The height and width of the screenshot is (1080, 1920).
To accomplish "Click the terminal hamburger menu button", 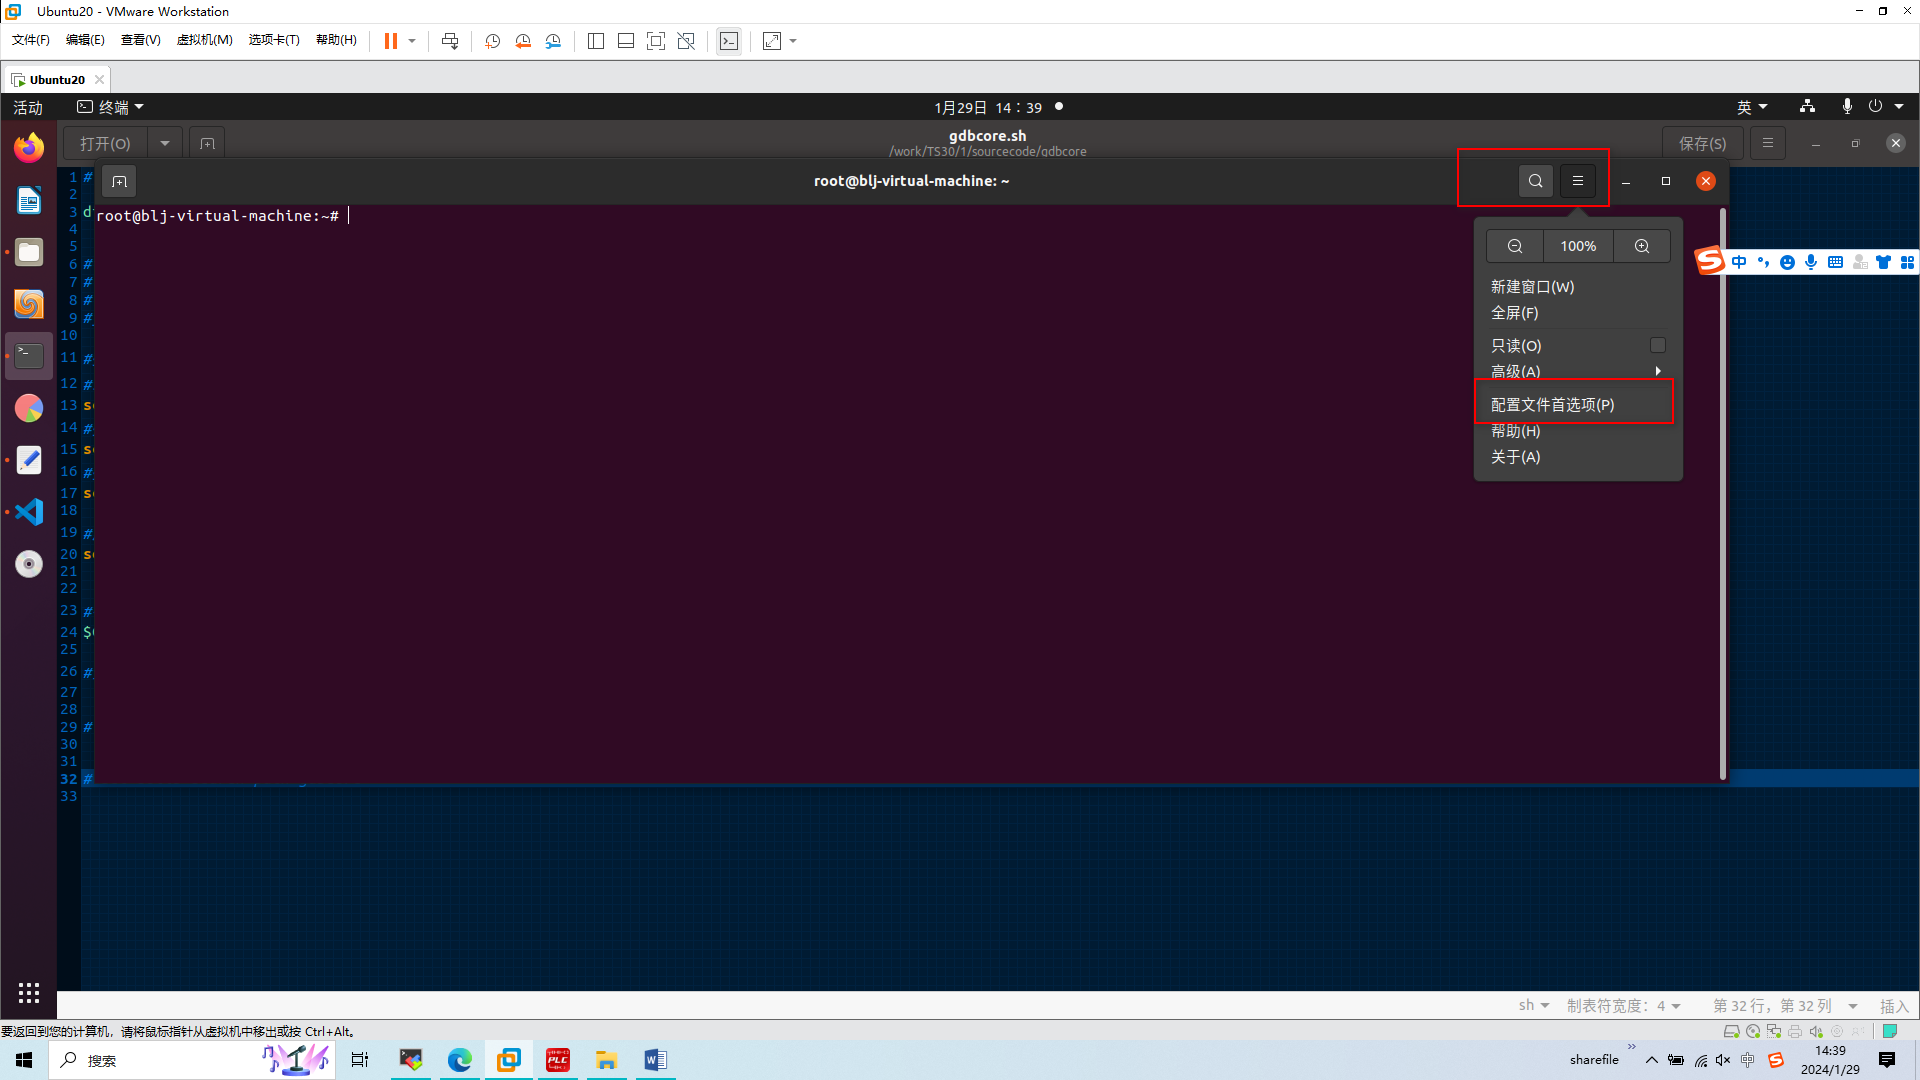I will (x=1577, y=181).
